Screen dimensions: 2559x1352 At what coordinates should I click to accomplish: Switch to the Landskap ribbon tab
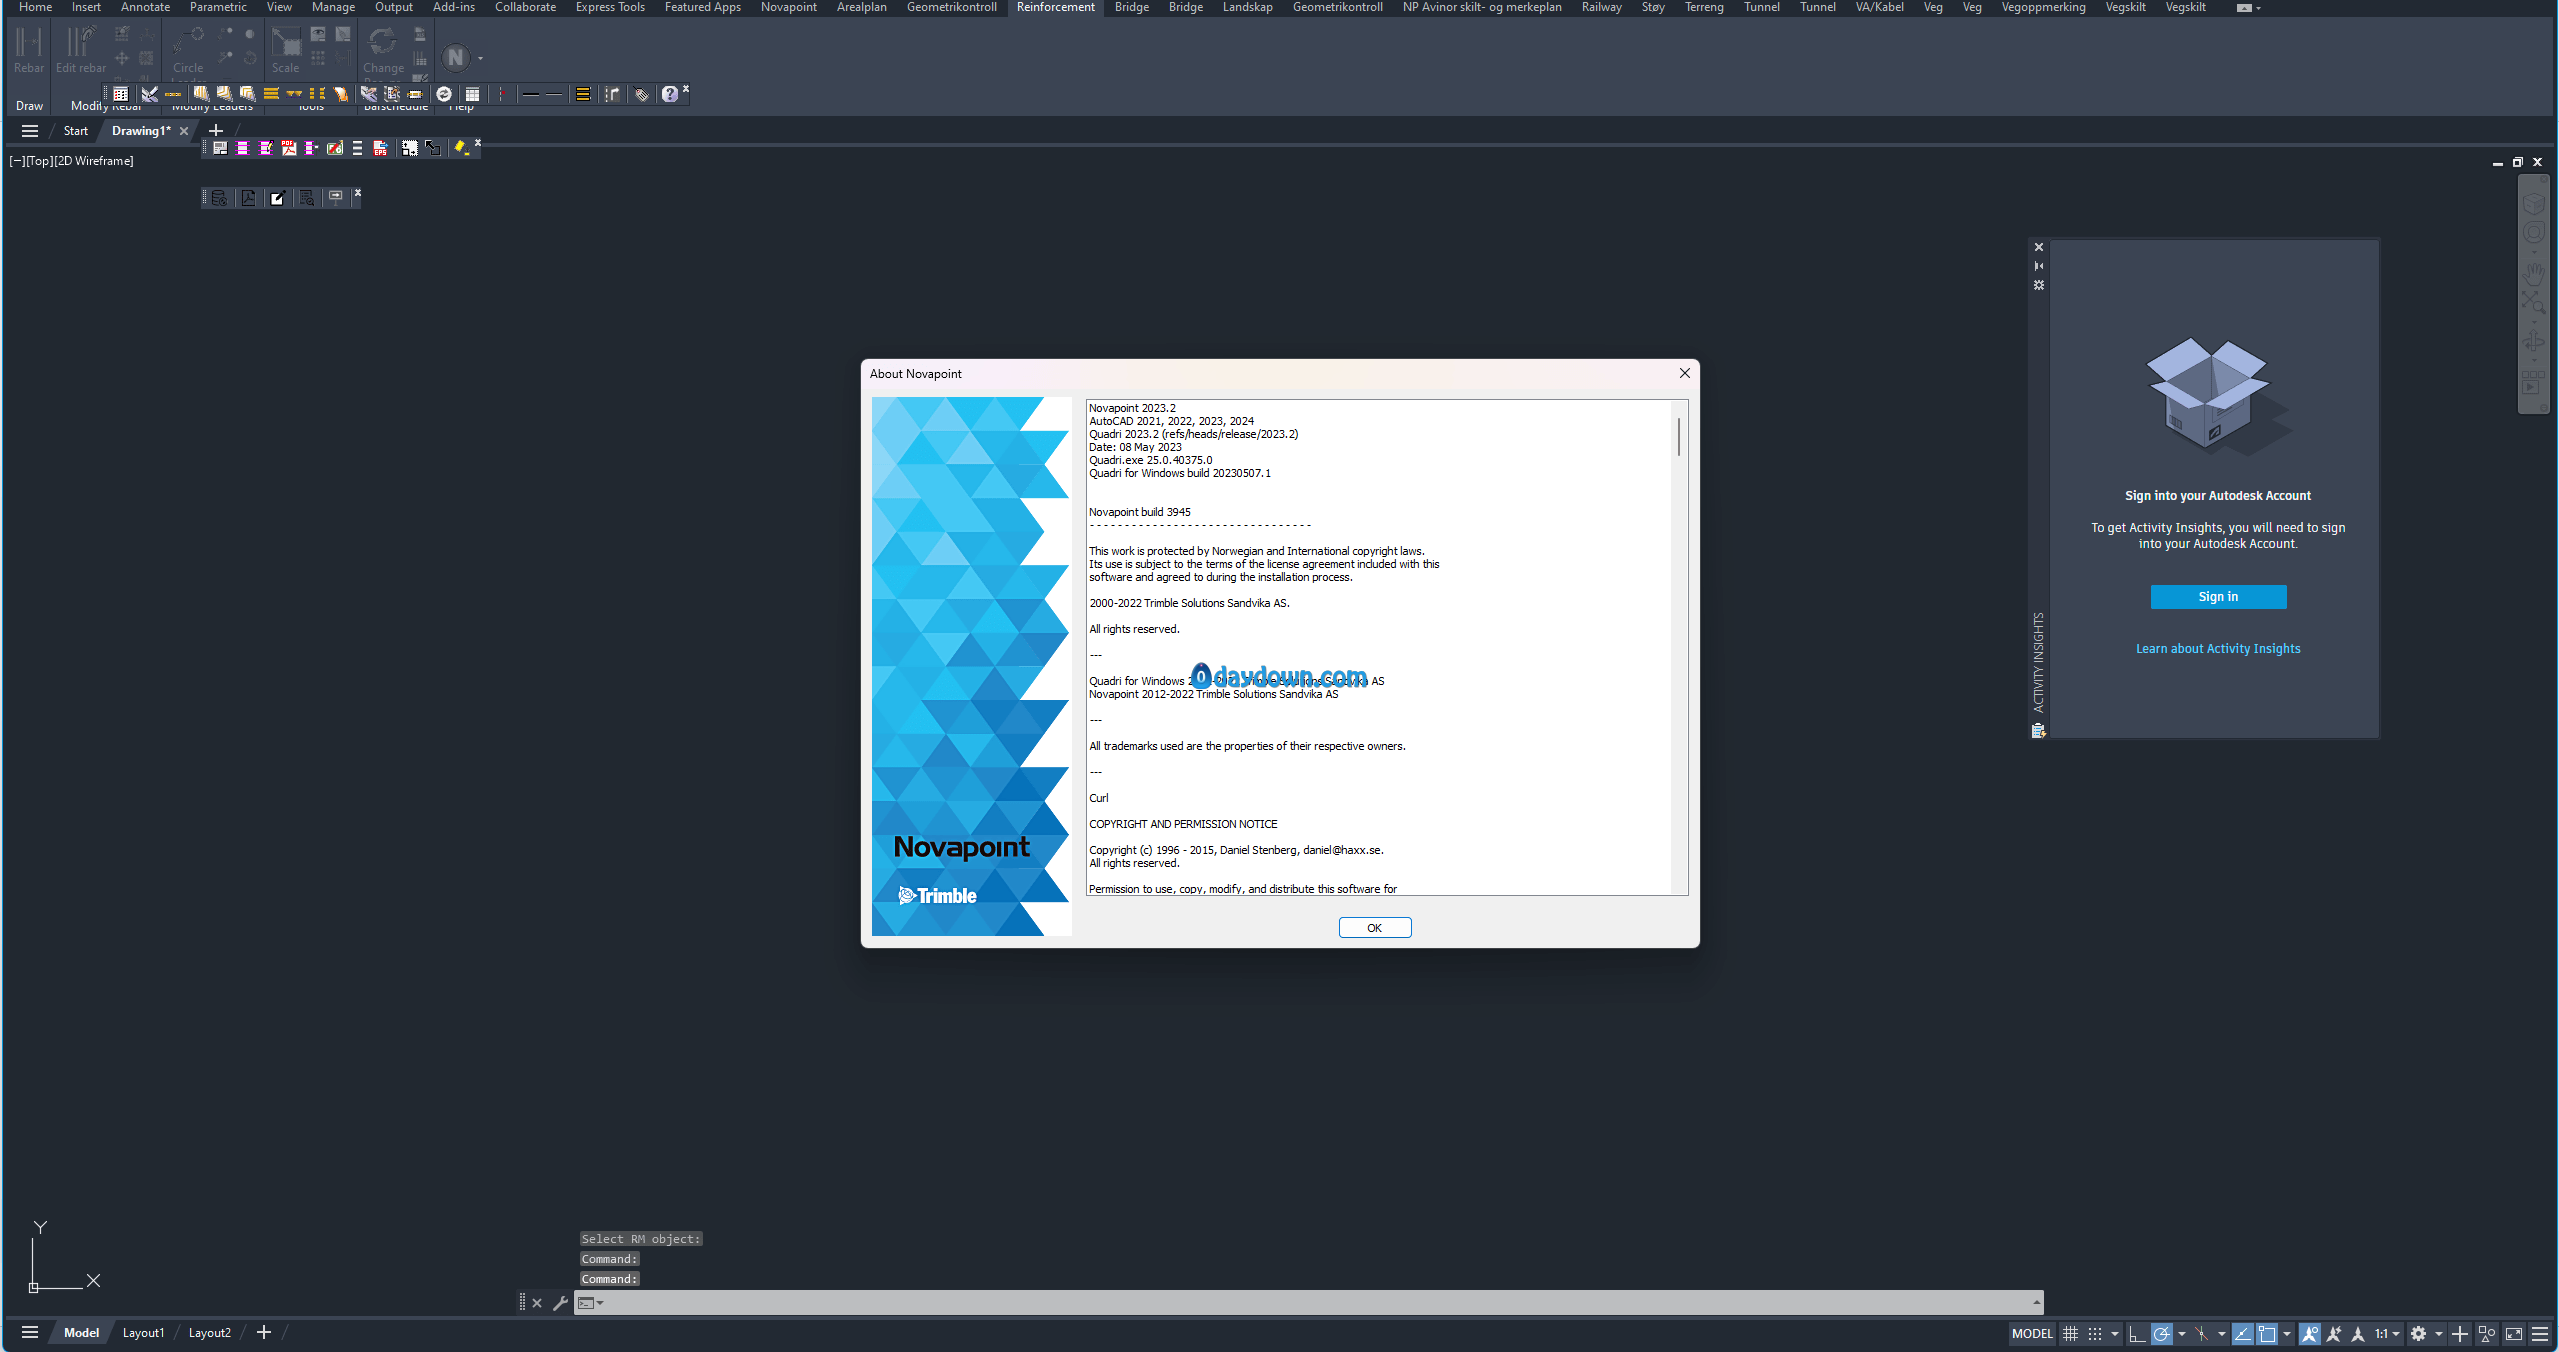[x=1247, y=7]
